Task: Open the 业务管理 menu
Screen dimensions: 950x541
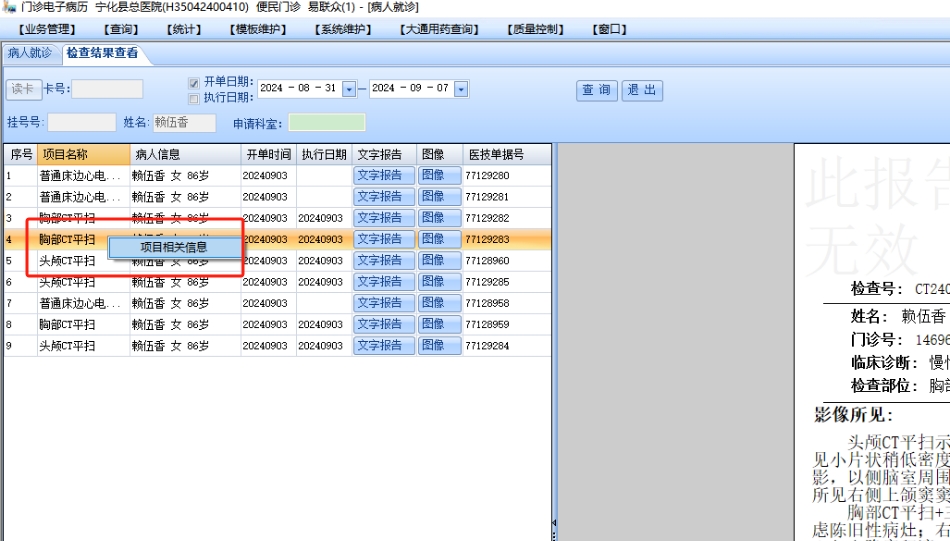Action: [47, 29]
